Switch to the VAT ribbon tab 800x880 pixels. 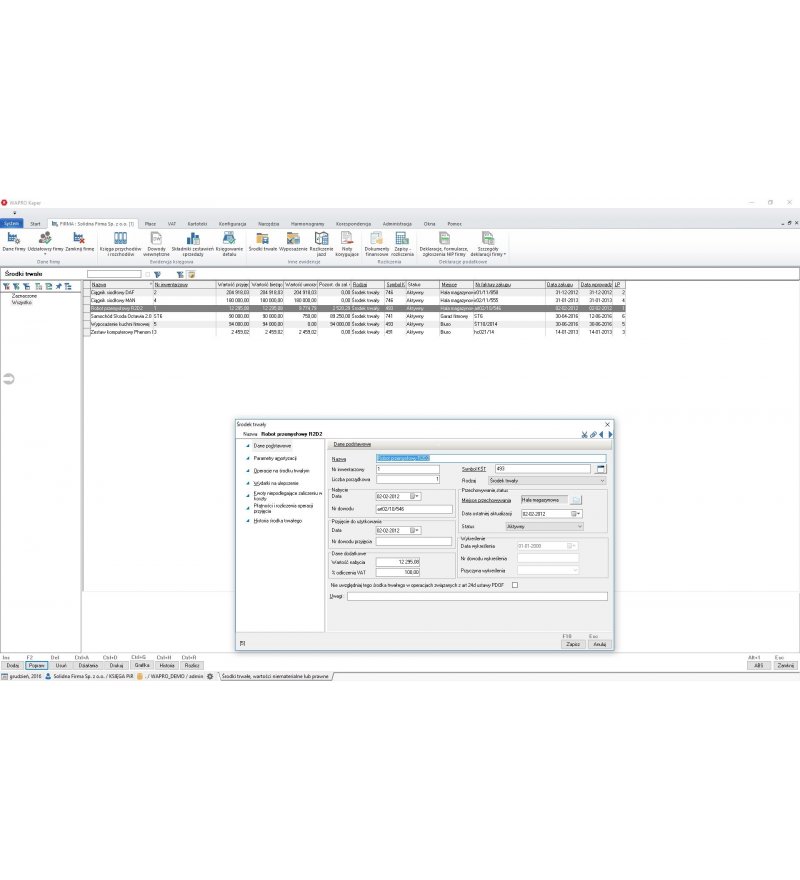(x=172, y=223)
